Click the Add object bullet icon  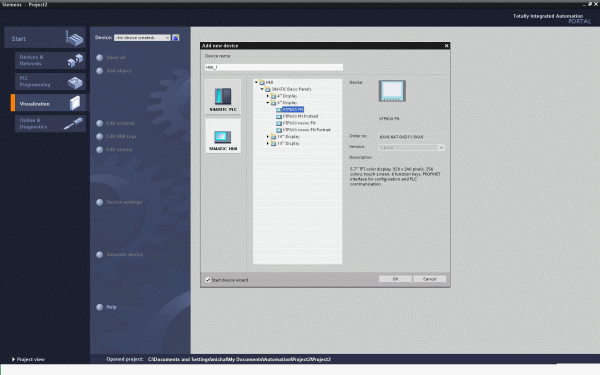(99, 71)
